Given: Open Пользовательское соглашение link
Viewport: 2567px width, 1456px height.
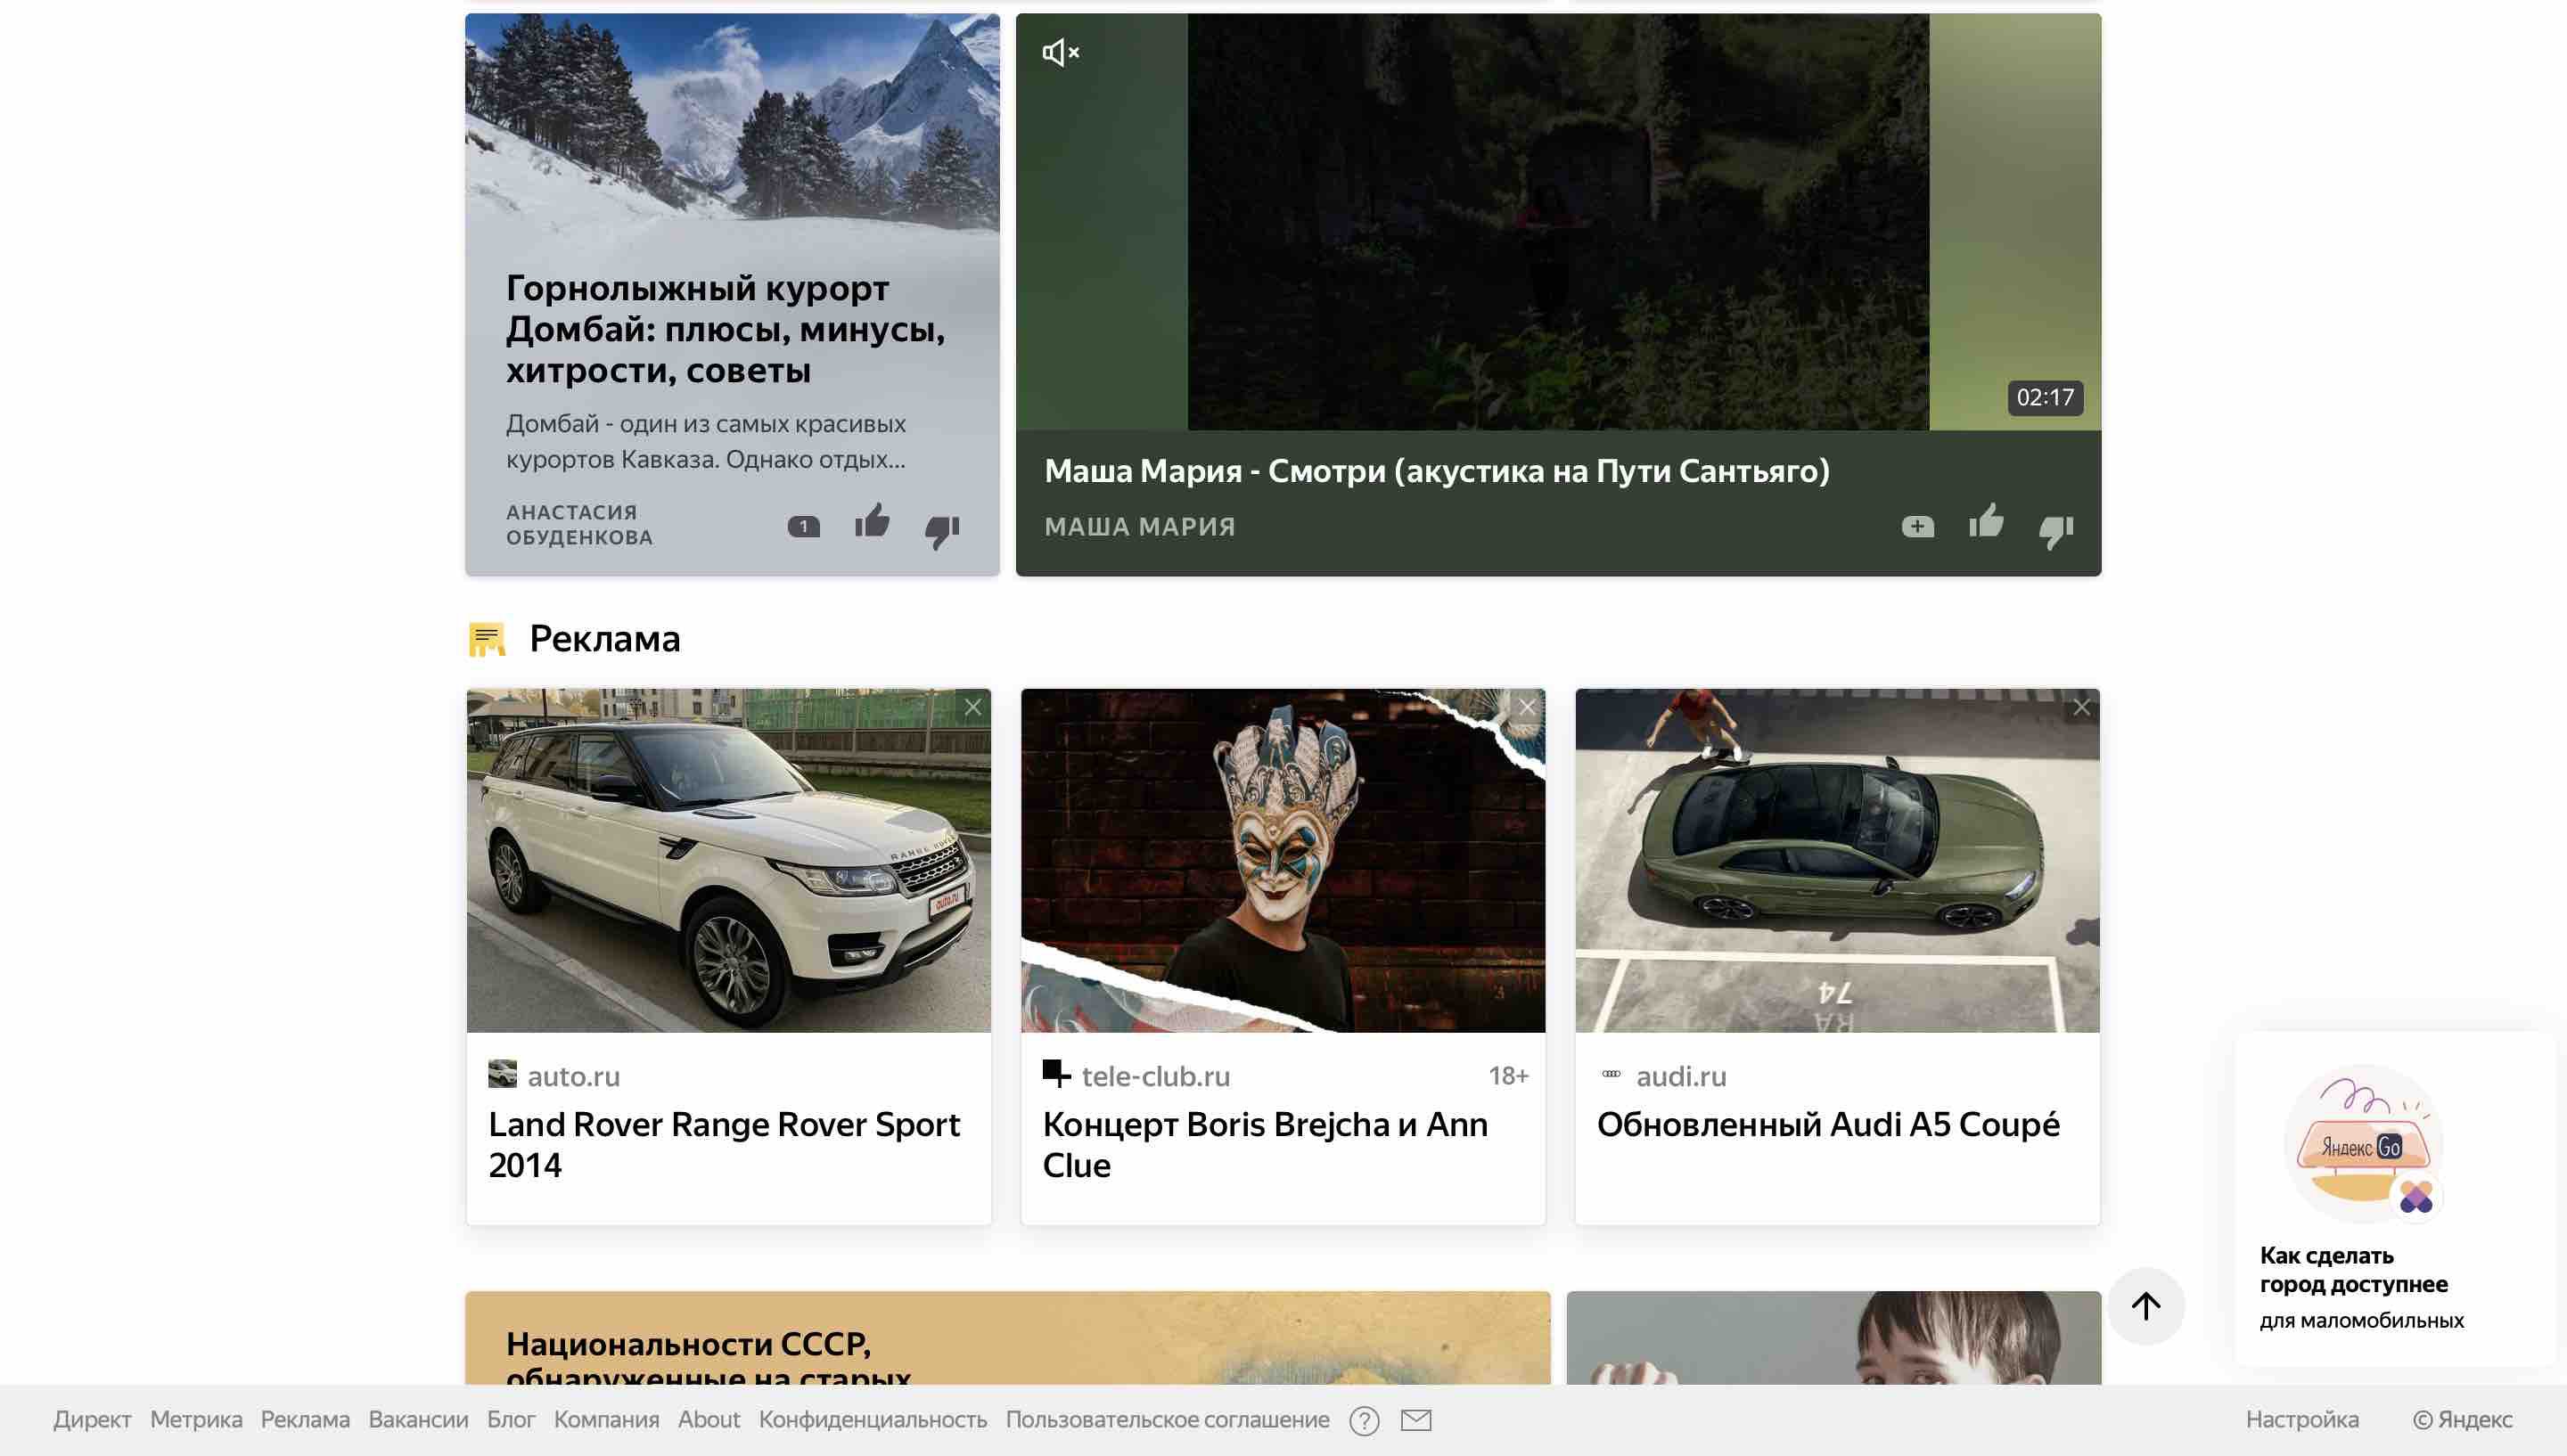Looking at the screenshot, I should [x=1167, y=1420].
